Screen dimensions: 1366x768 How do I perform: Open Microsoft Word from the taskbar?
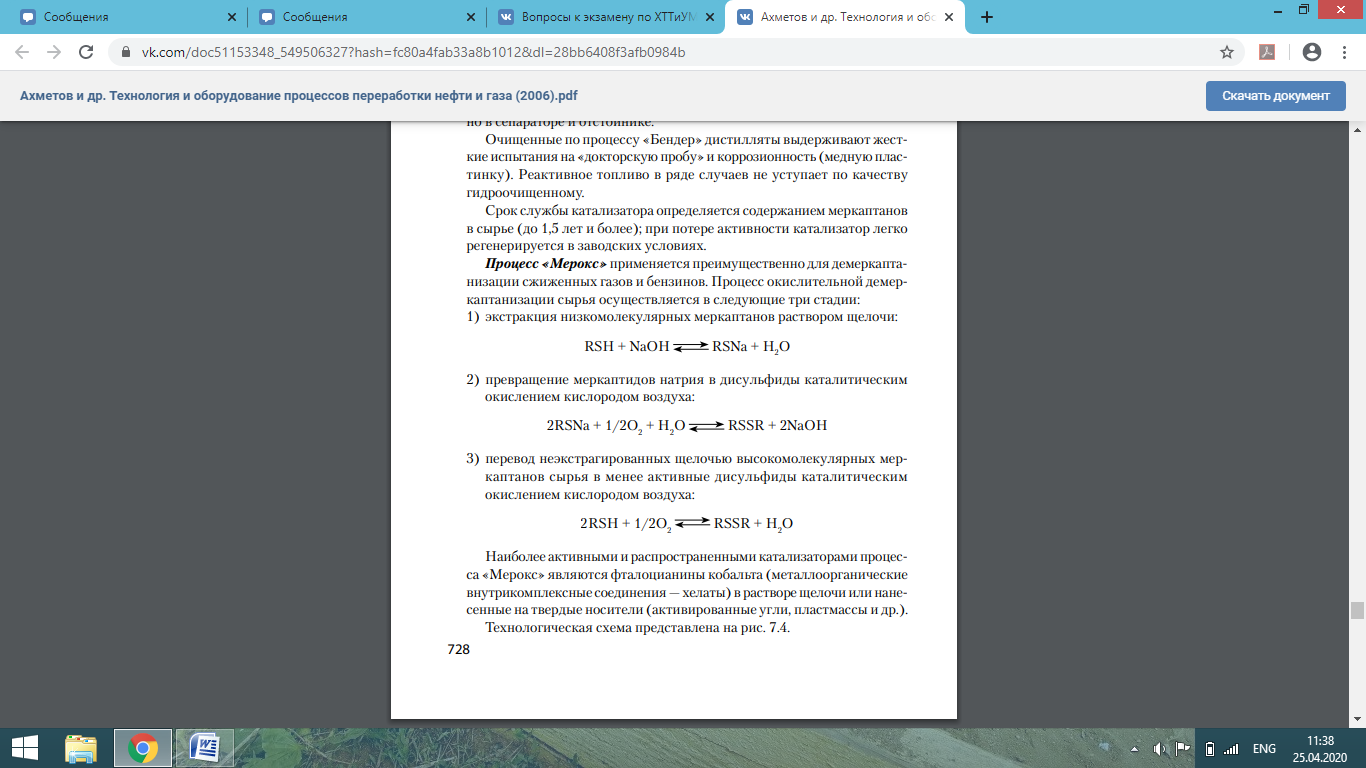[x=204, y=748]
